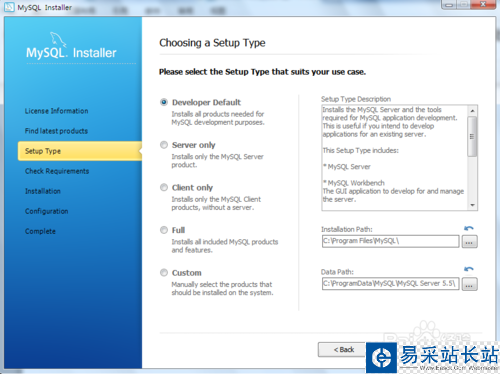This screenshot has width=500, height=374.
Task: Select the Setup Type step in sidebar
Action: (x=80, y=151)
